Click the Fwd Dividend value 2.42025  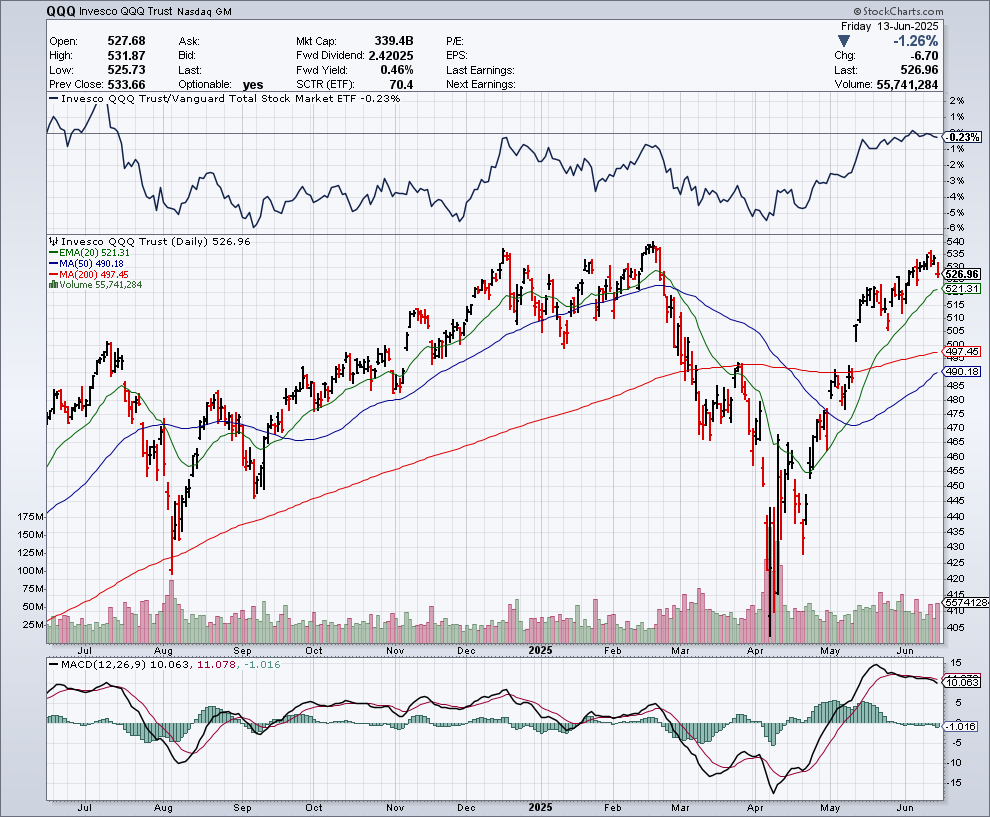click(x=391, y=56)
